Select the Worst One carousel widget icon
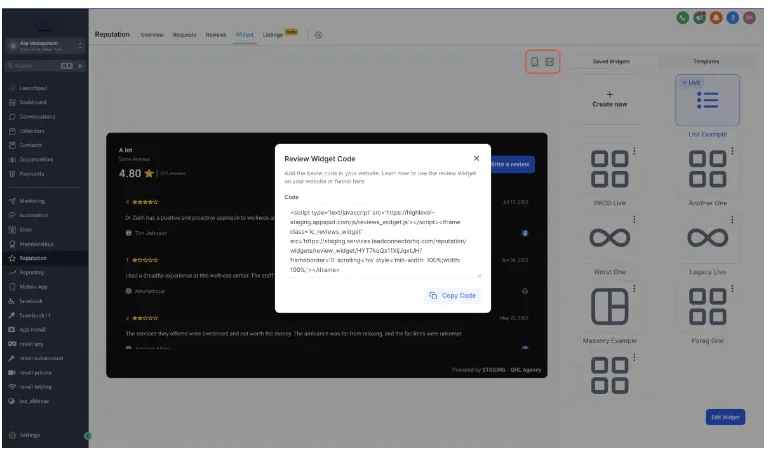 pos(610,238)
